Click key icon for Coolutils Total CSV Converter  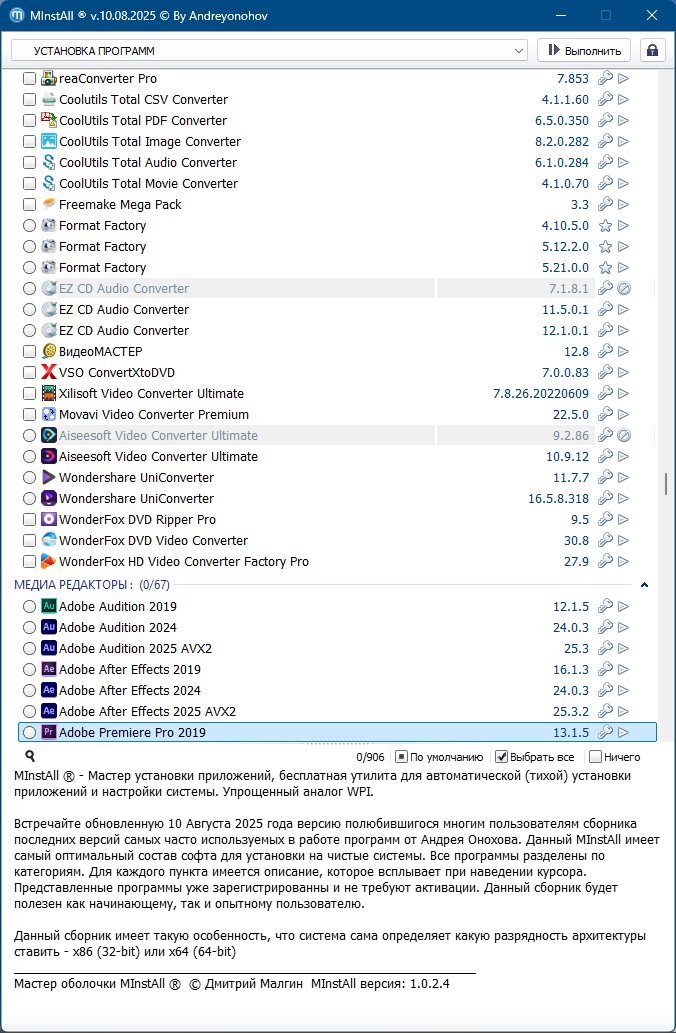(x=605, y=99)
